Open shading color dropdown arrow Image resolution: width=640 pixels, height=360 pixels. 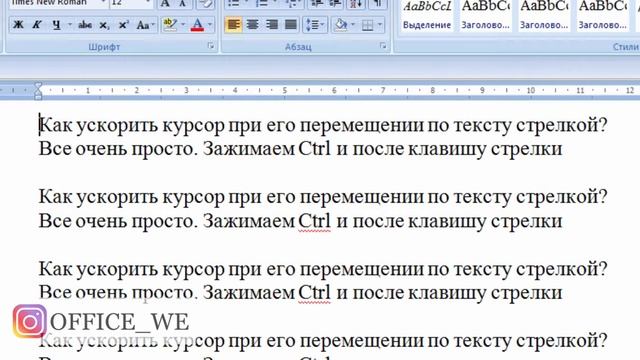point(353,25)
